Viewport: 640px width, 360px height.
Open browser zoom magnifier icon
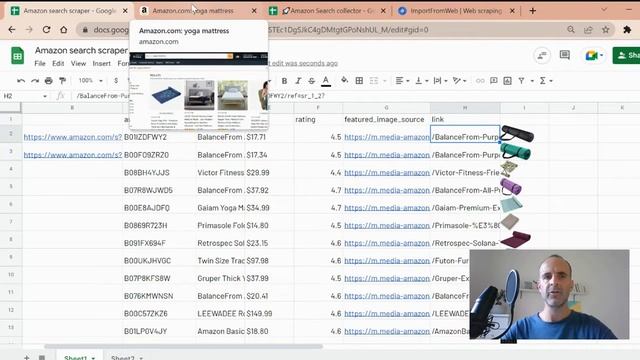pyautogui.click(x=571, y=29)
